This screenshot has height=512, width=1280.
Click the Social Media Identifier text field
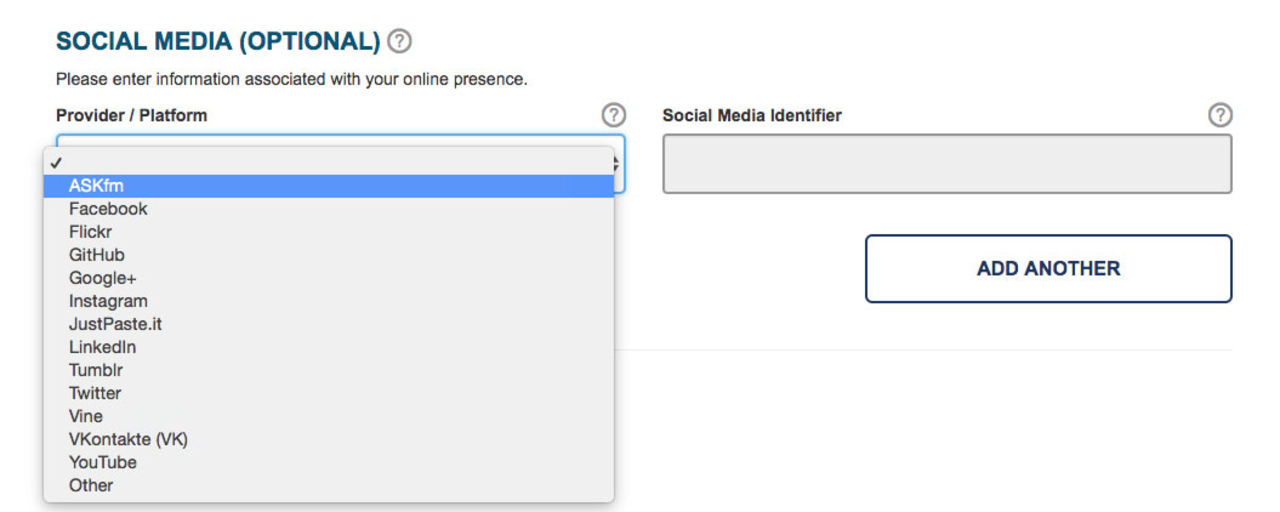pos(946,164)
